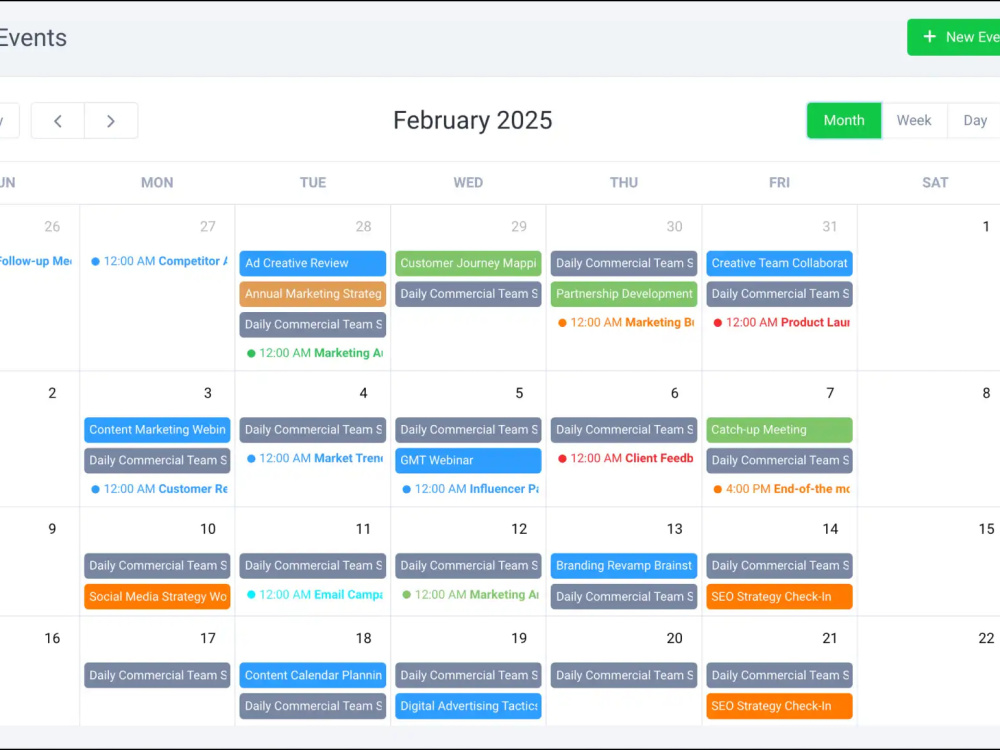
Task: Open Social Media Strategy Workshop event
Action: [x=157, y=597]
